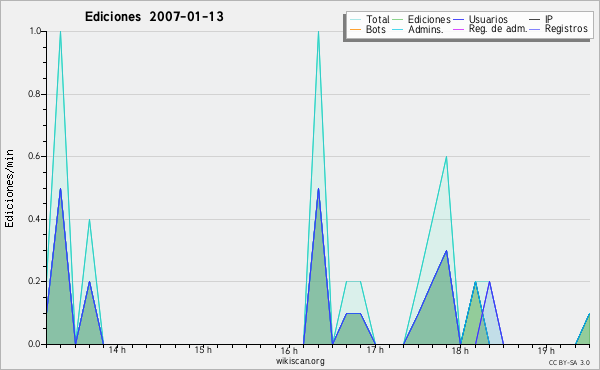Click the 0.8 y-axis value
Viewport: 600px width, 370px height.
35,94
